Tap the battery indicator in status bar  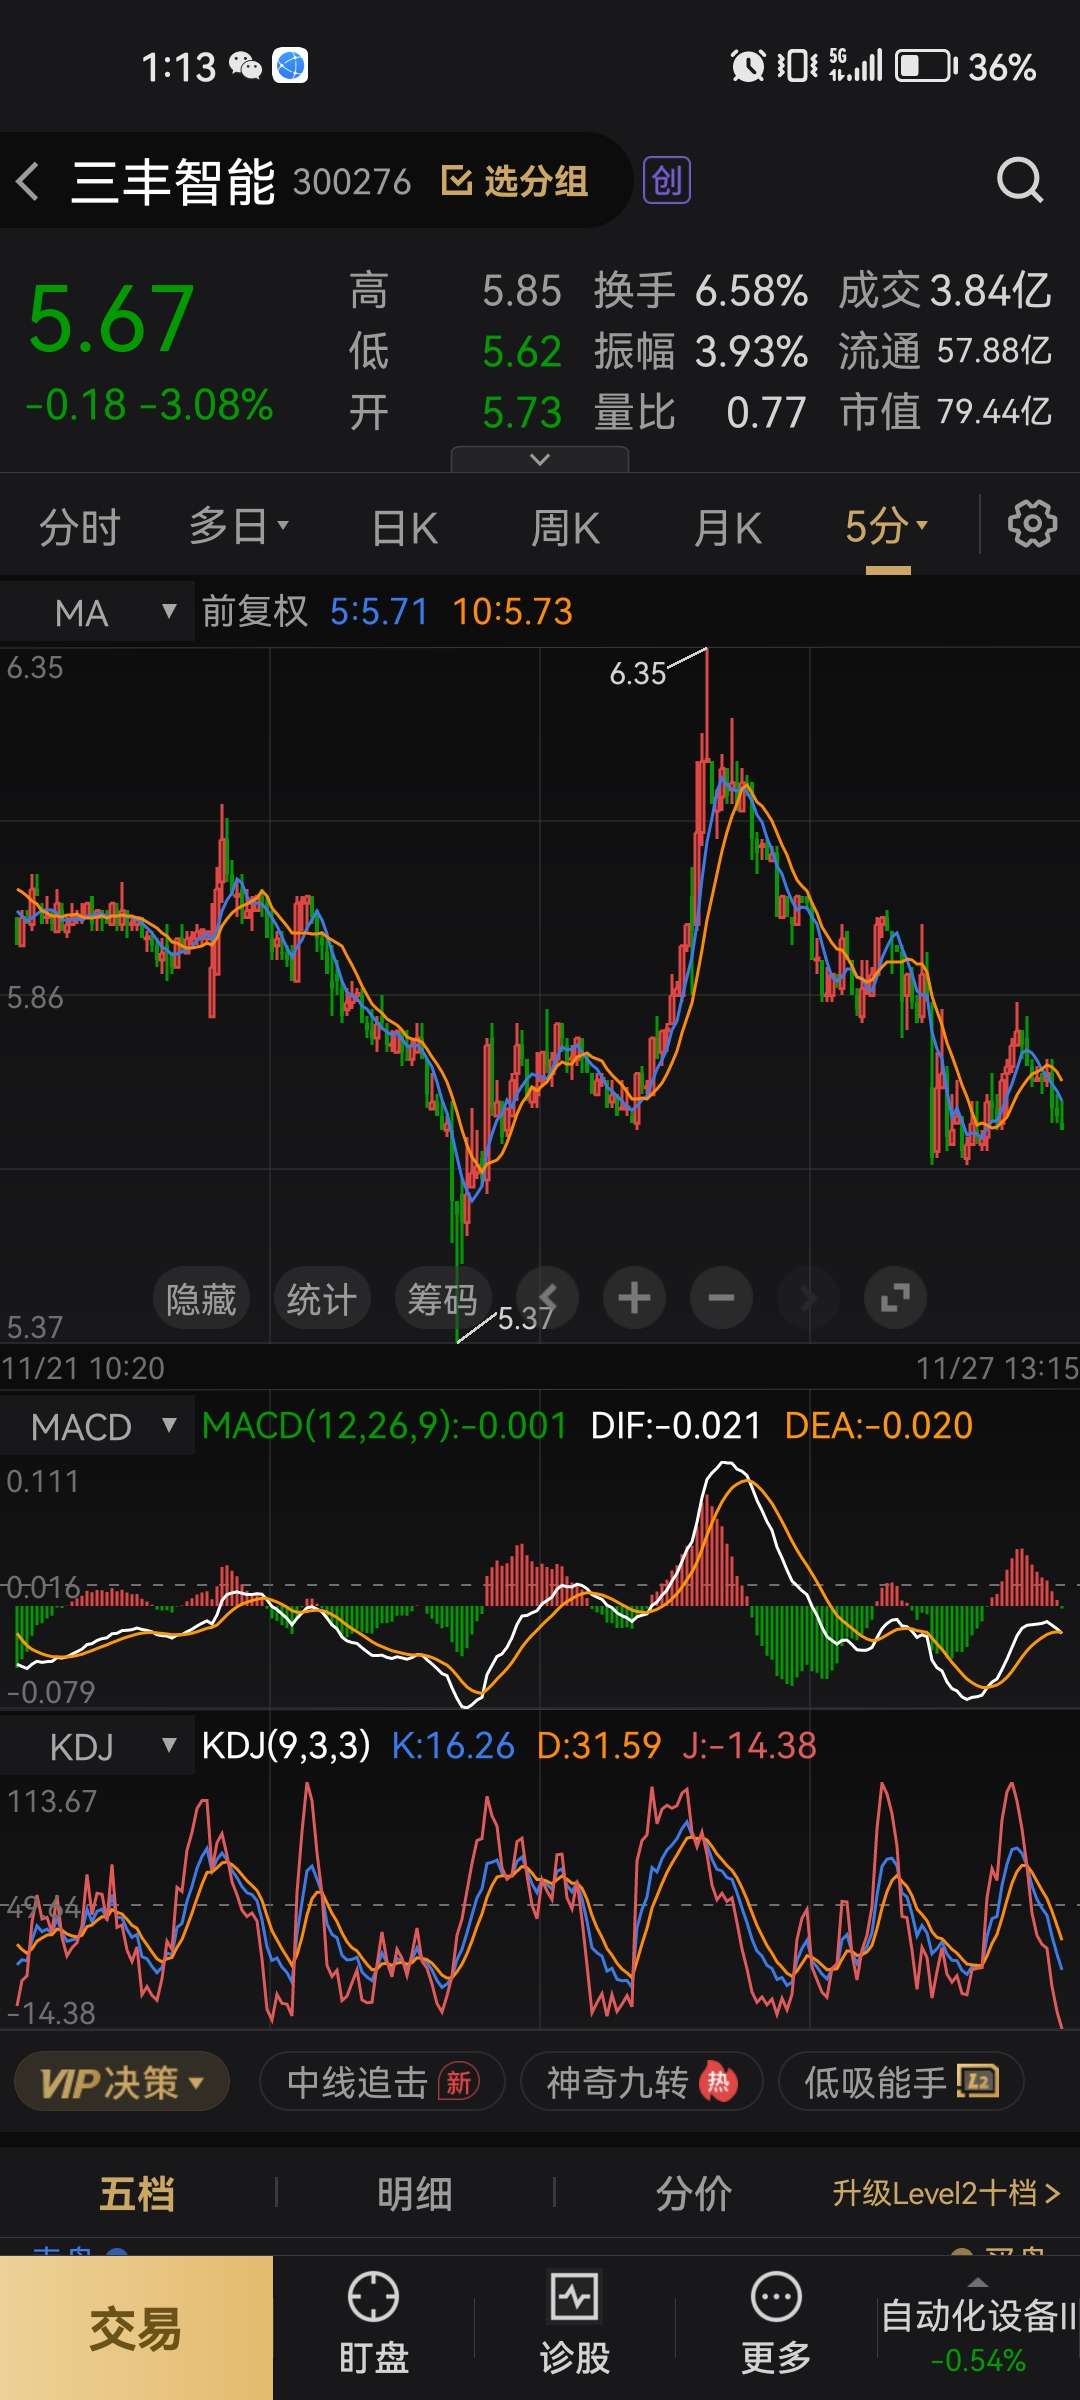(x=925, y=66)
